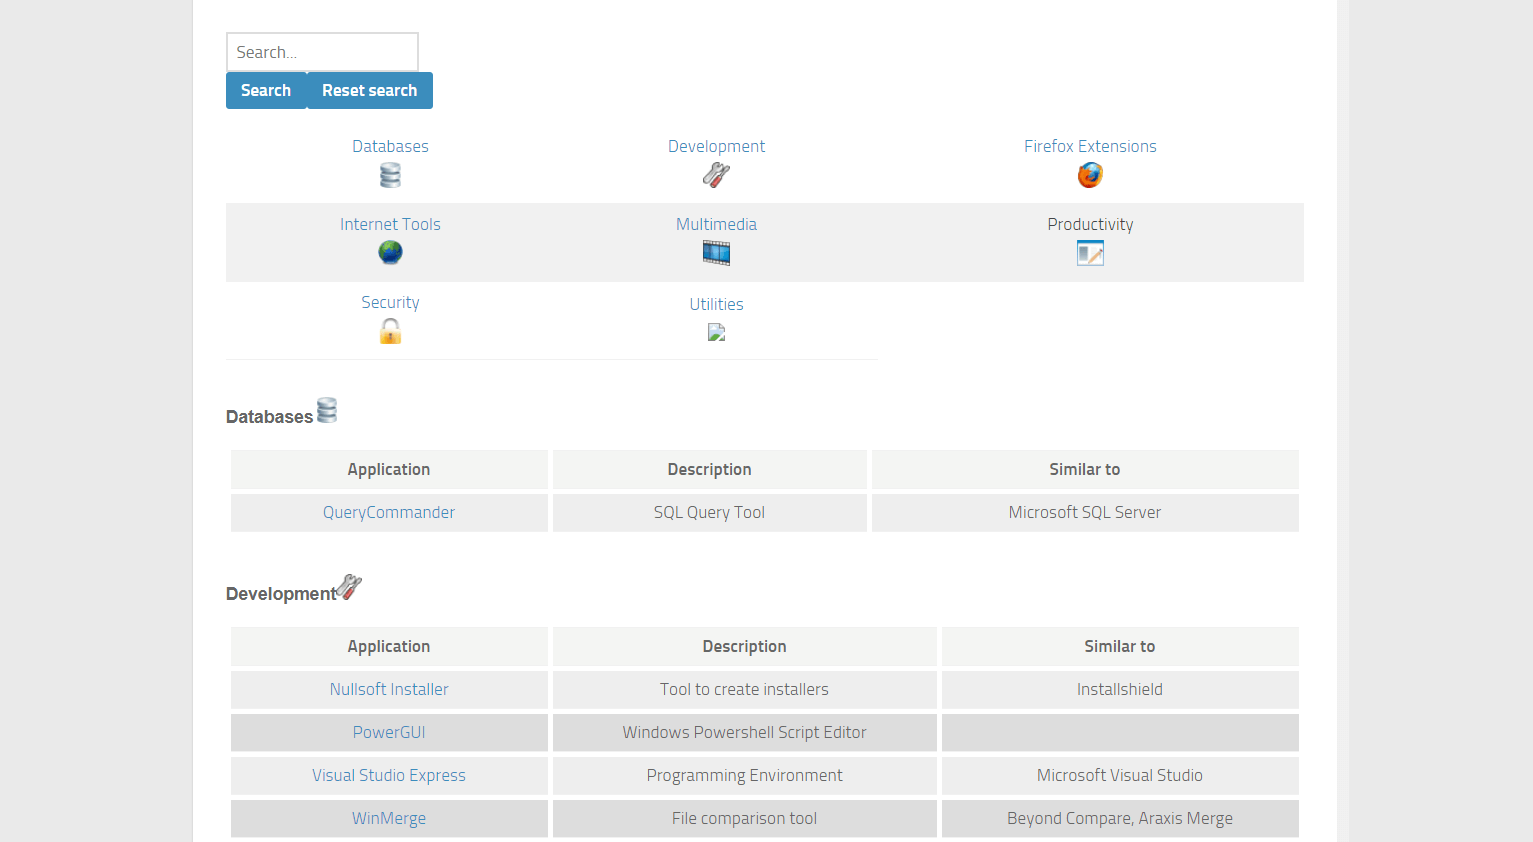1533x842 pixels.
Task: Click the Databases database stack icon
Action: click(390, 175)
